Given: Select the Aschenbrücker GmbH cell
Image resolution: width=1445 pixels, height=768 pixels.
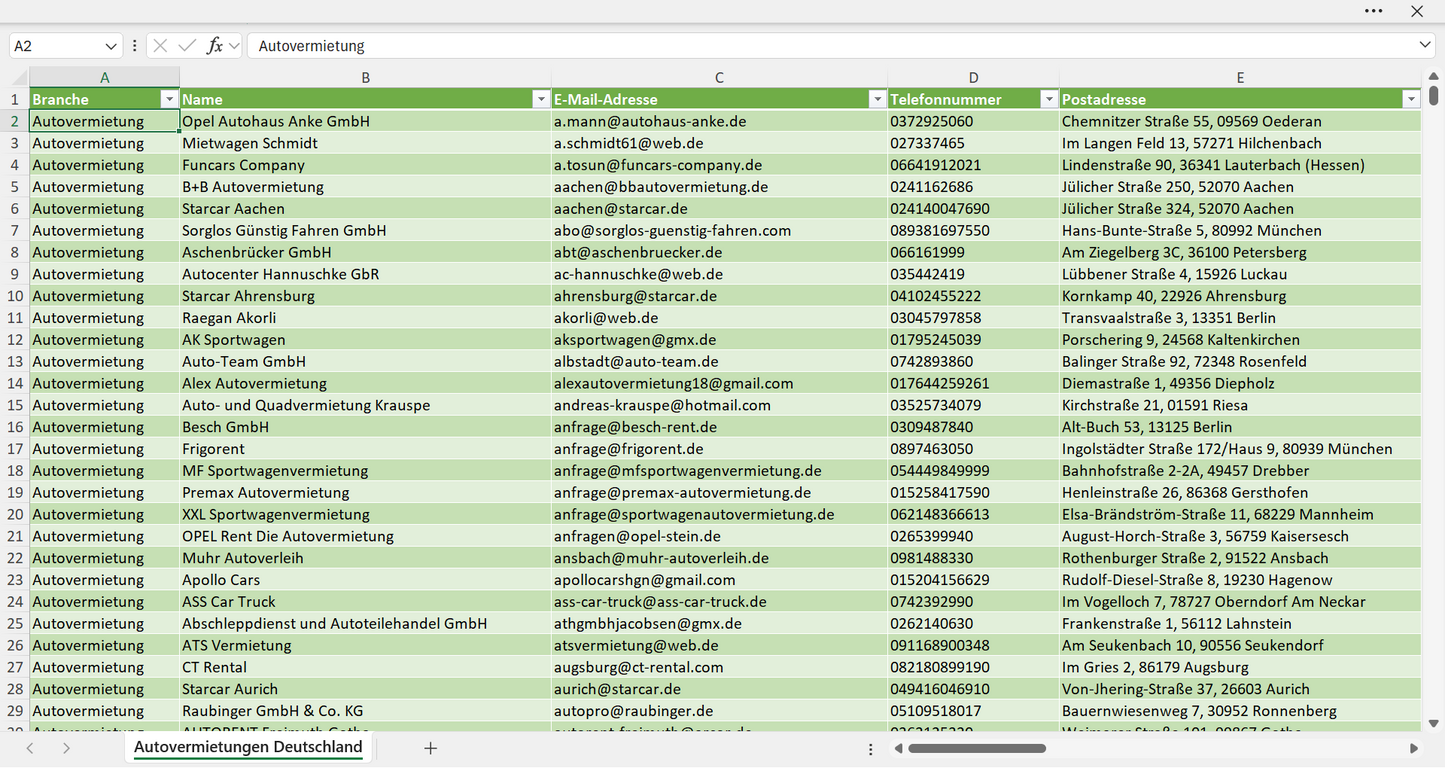Looking at the screenshot, I should (366, 252).
